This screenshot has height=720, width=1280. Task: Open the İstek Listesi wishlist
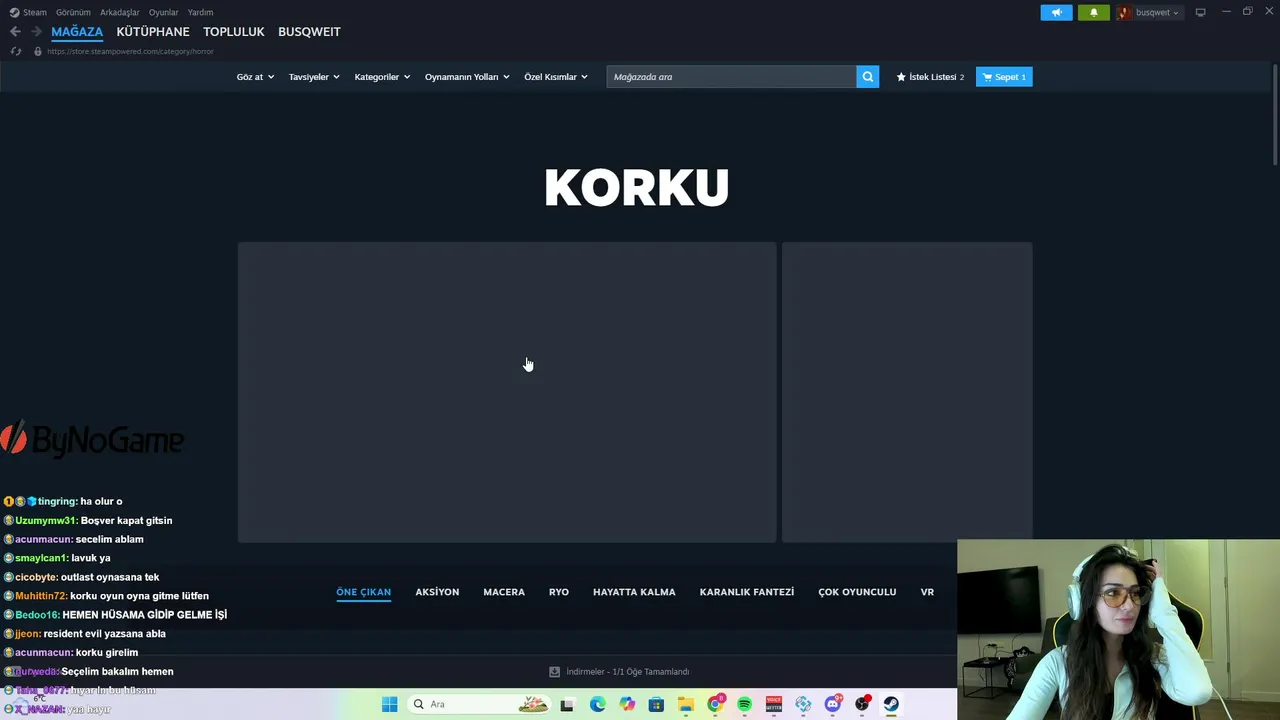[930, 77]
